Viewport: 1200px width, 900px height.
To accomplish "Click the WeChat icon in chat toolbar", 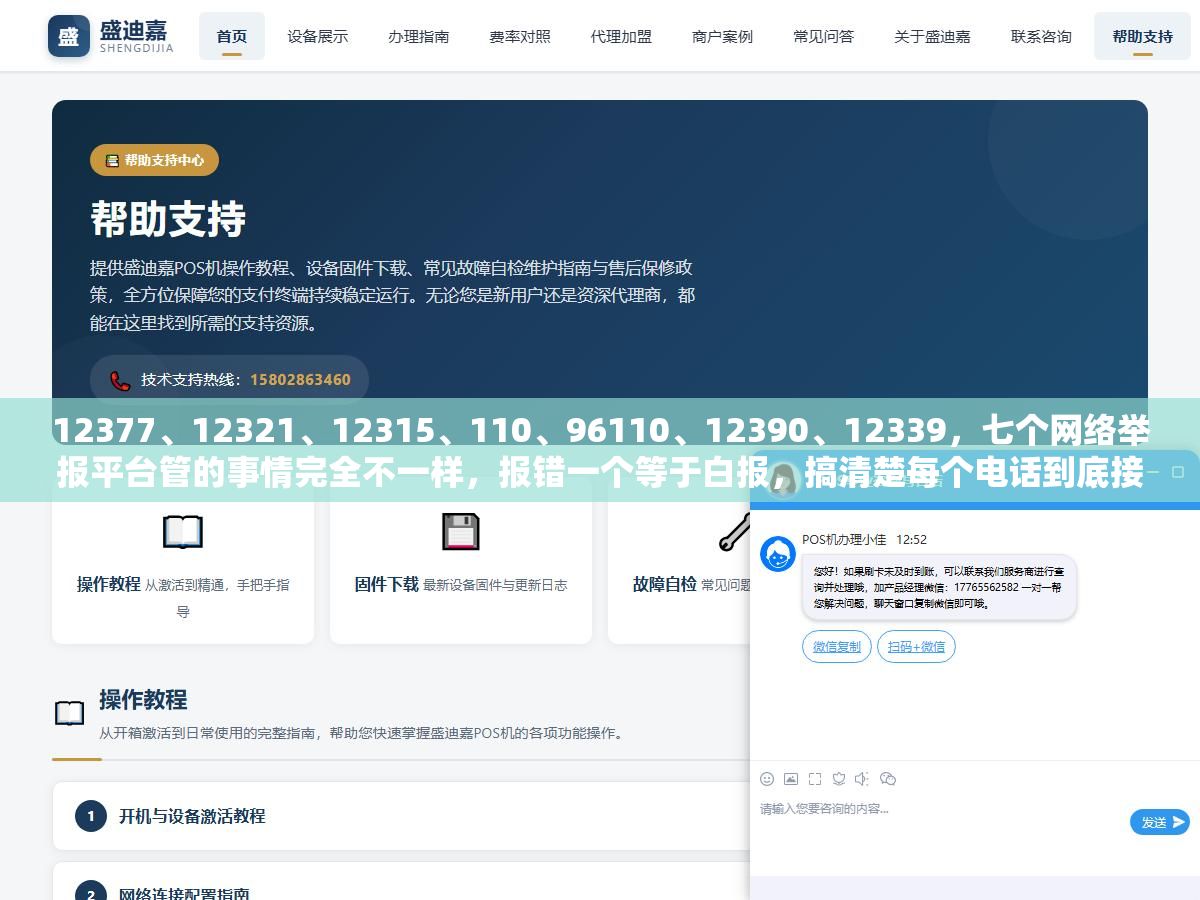I will click(888, 779).
